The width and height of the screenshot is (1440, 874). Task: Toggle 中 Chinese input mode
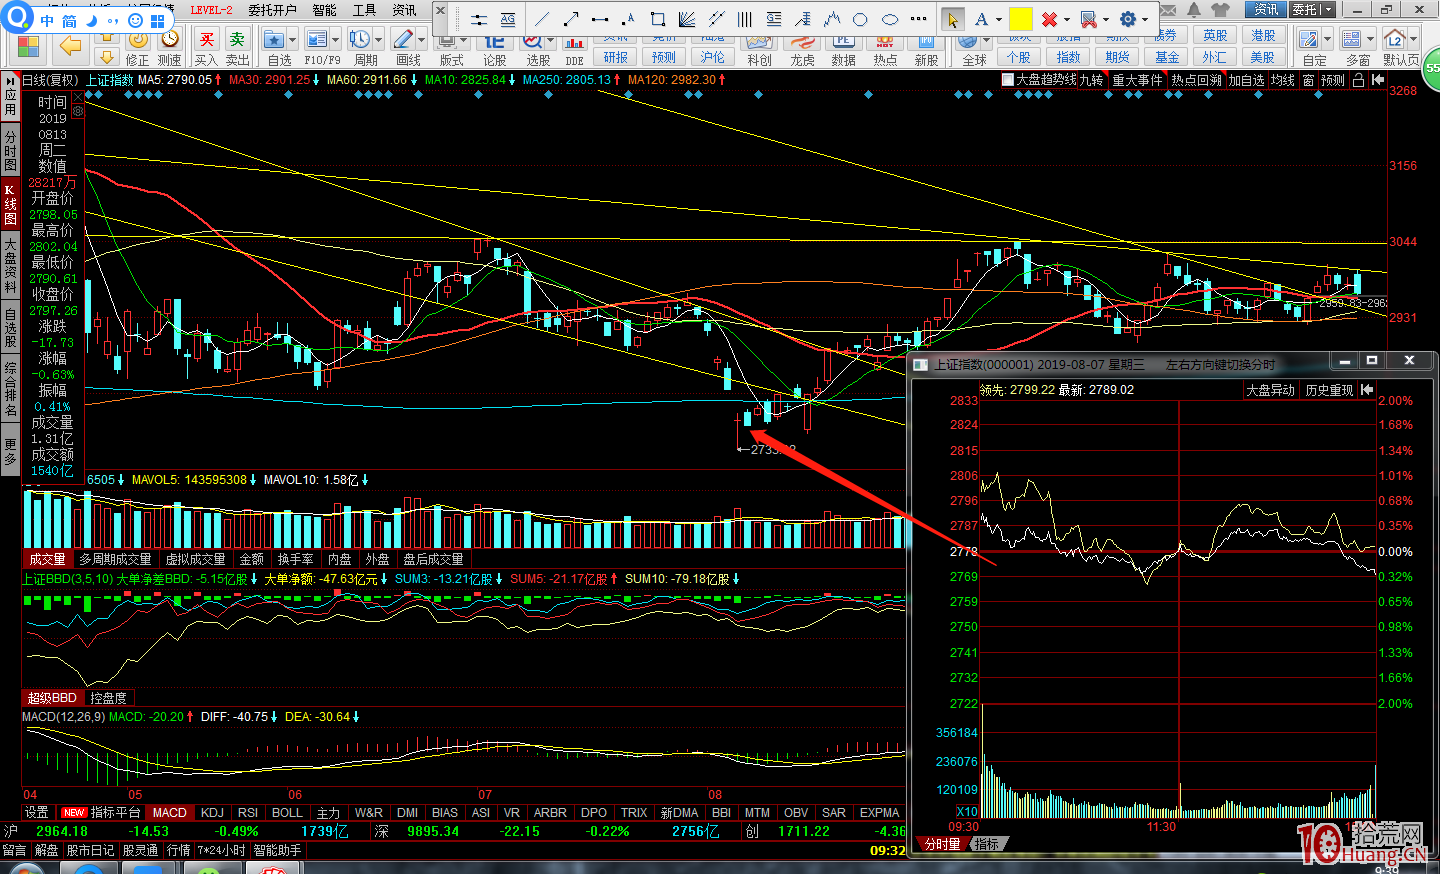48,20
